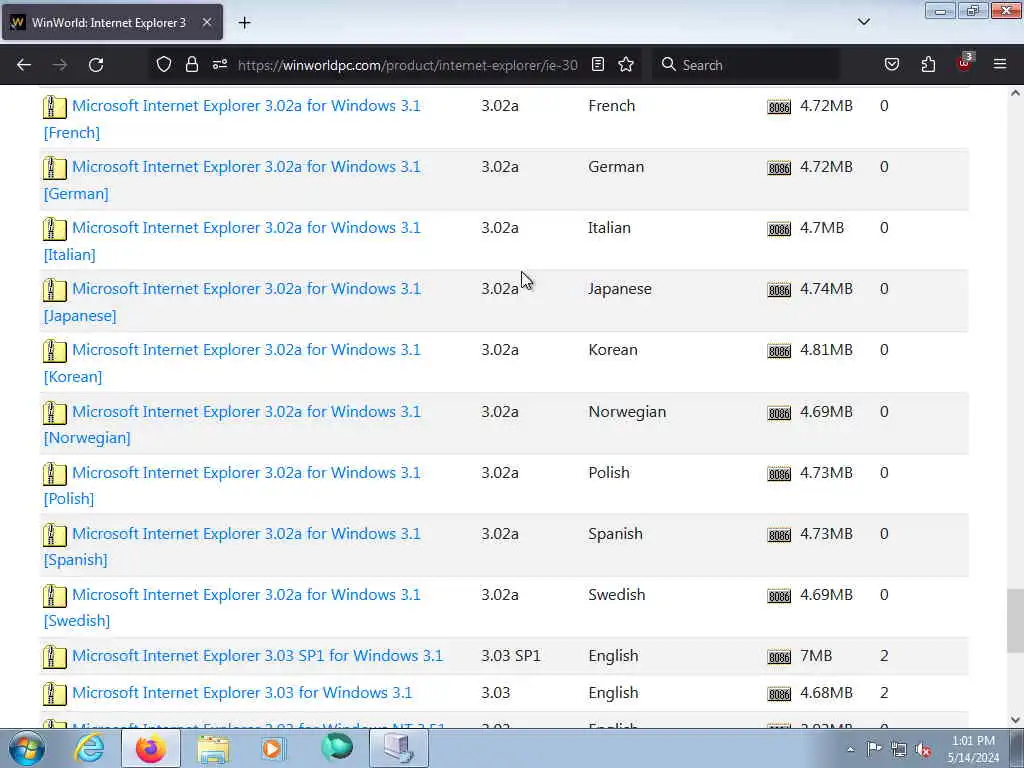Open Windows Explorer folder on taskbar

click(x=213, y=748)
